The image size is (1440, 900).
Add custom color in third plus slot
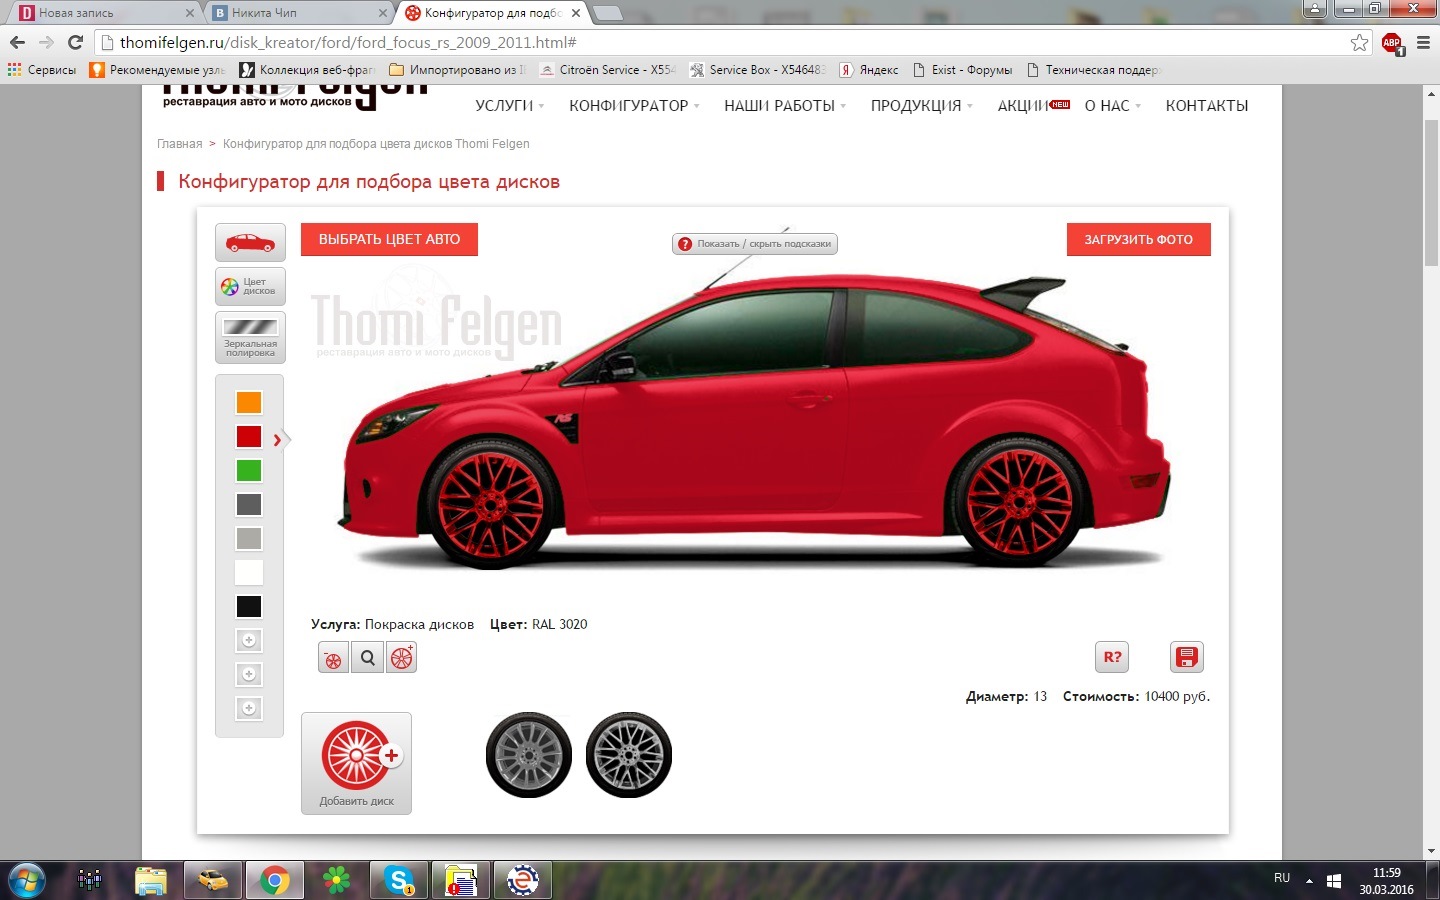click(x=249, y=708)
